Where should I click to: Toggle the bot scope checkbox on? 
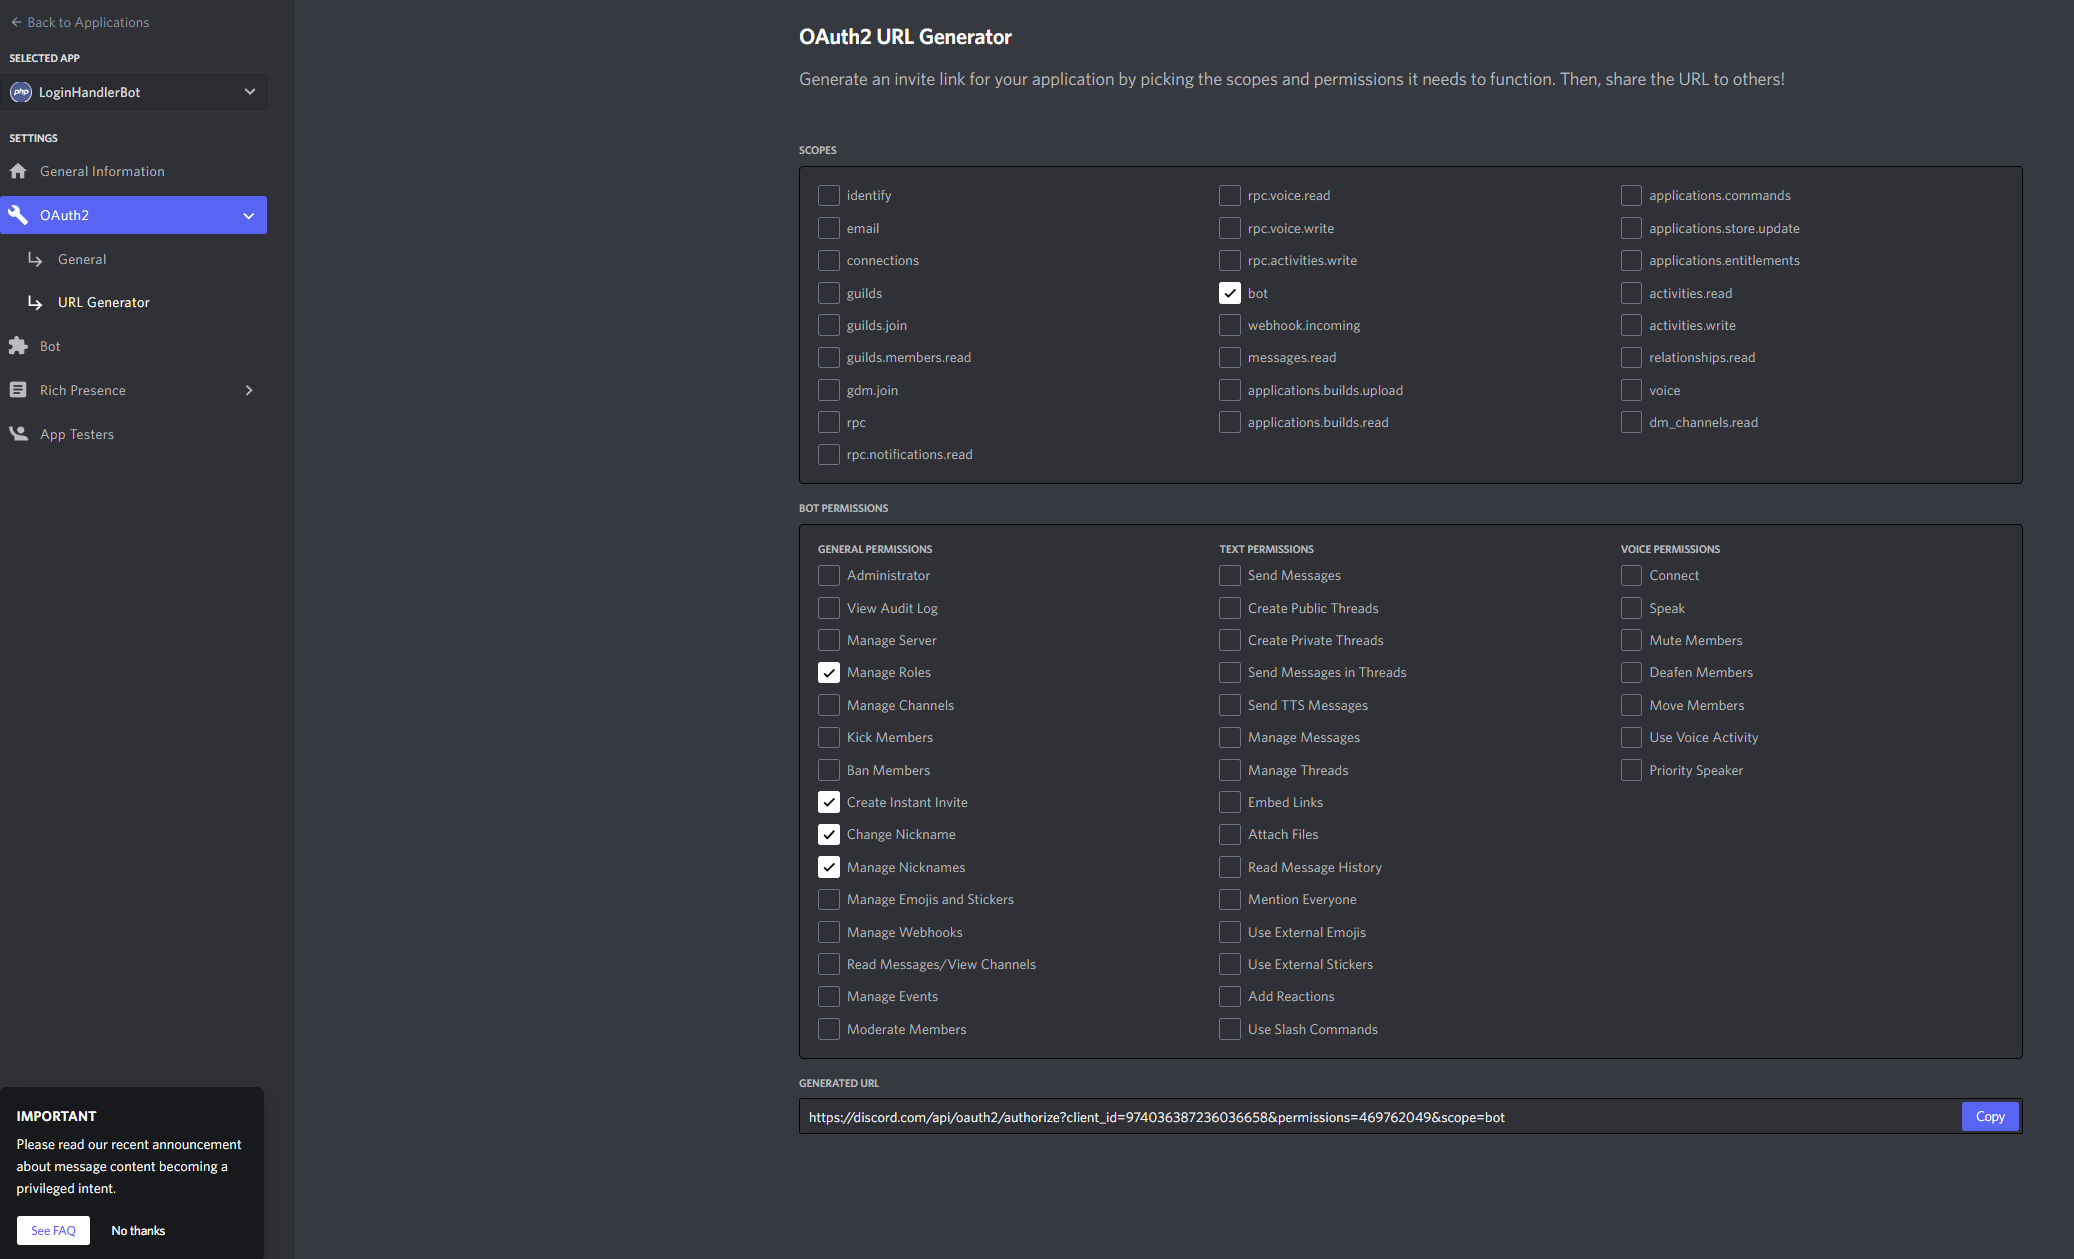[1230, 292]
